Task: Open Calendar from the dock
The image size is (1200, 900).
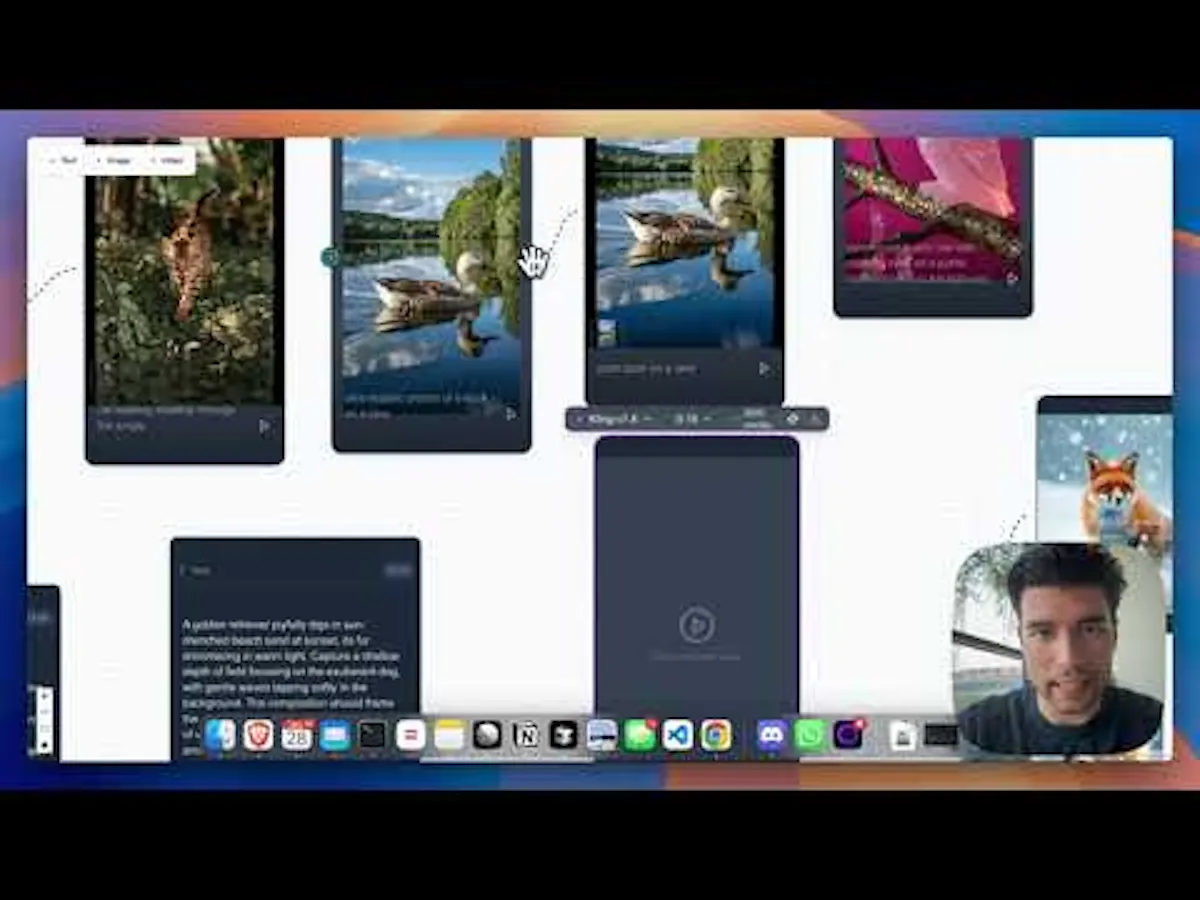Action: [x=297, y=735]
